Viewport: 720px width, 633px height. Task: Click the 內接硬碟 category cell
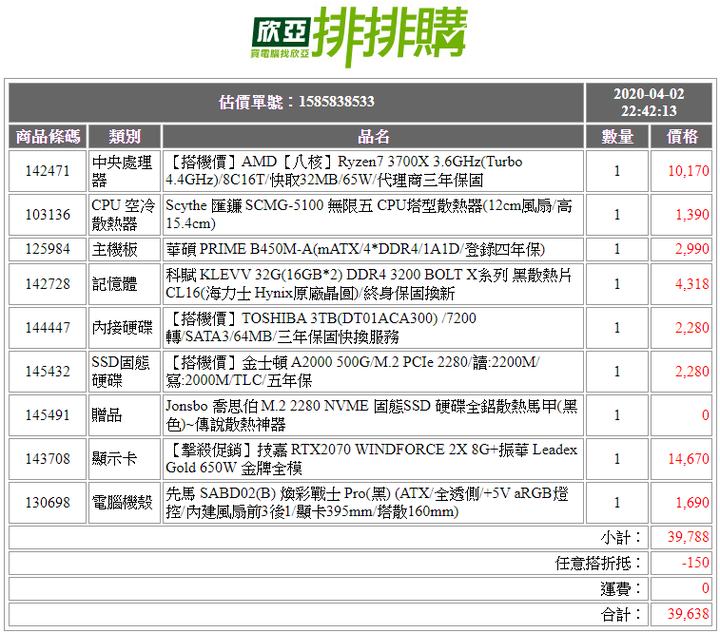click(124, 328)
